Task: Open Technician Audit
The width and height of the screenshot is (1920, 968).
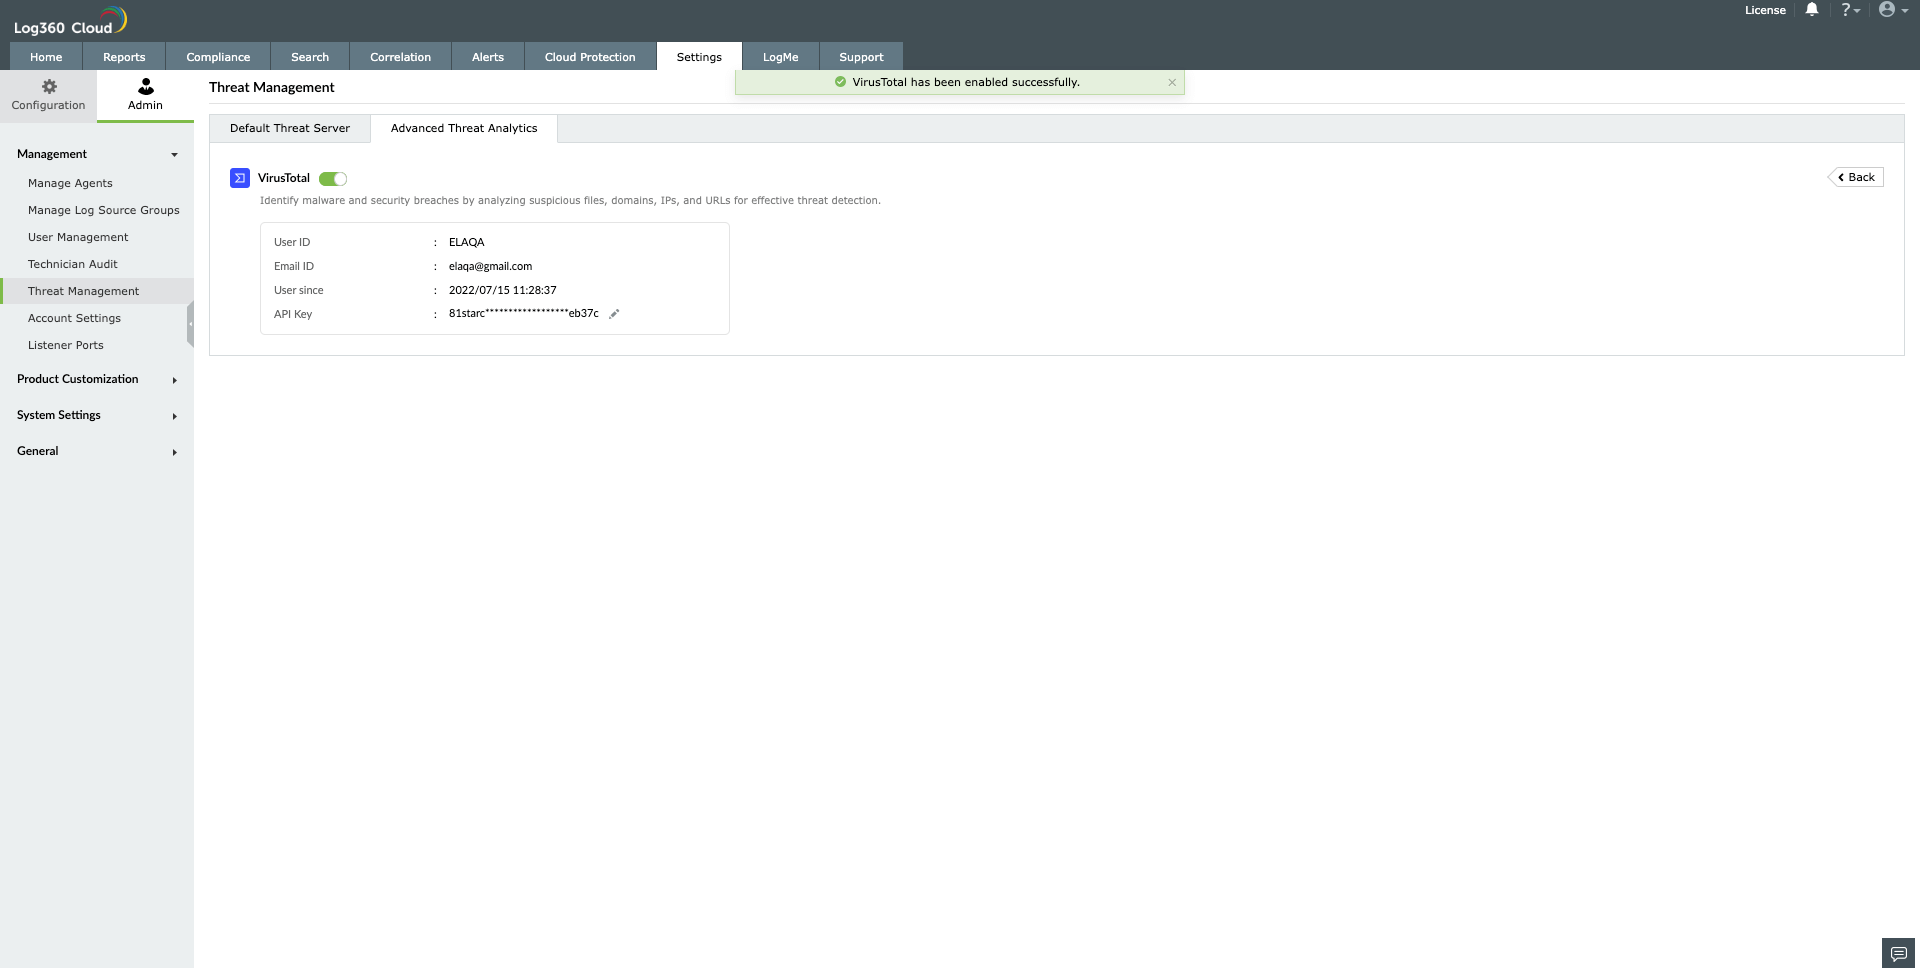Action: 73,264
